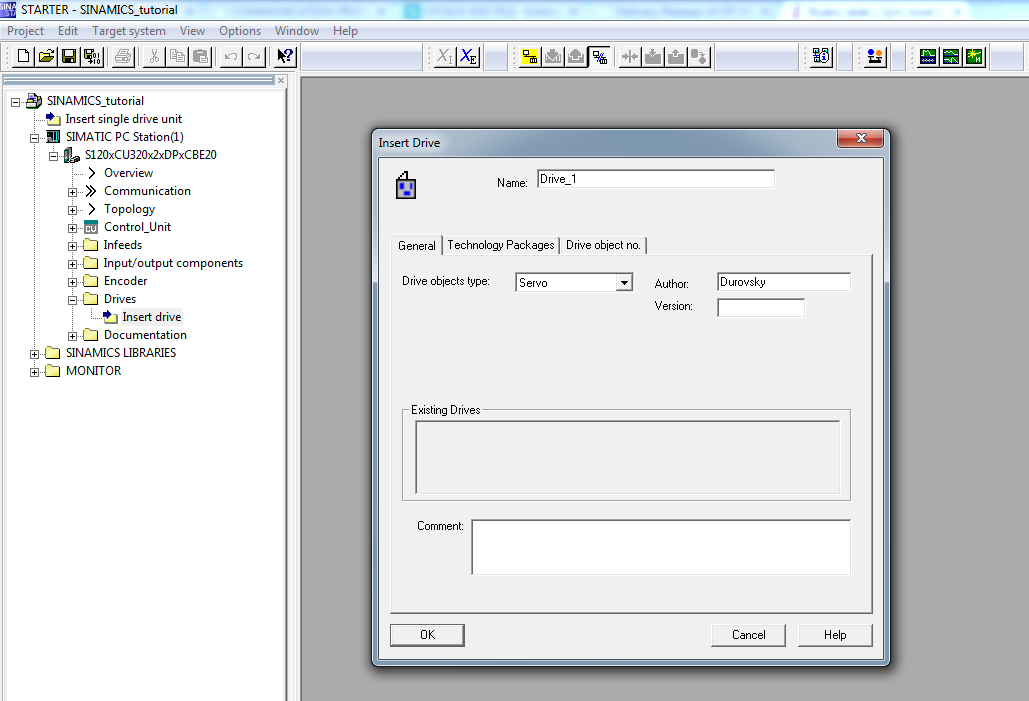
Task: Click the Author input field
Action: (x=784, y=282)
